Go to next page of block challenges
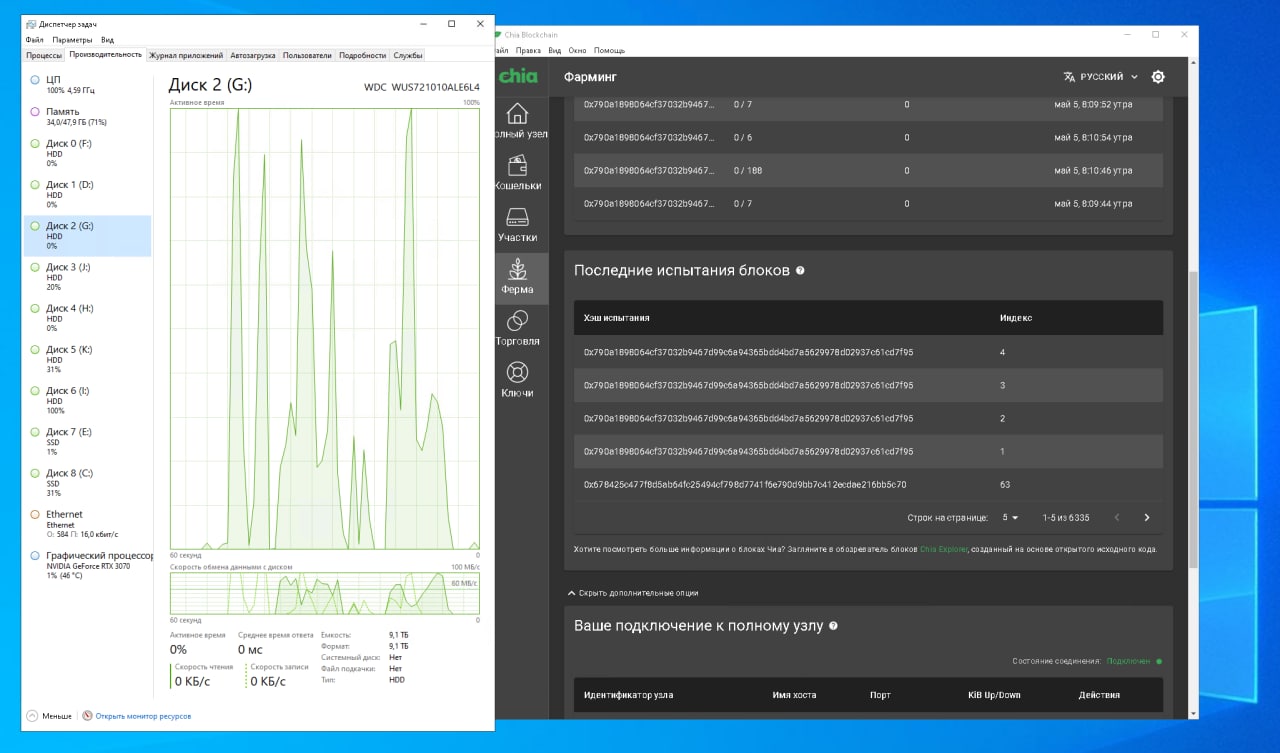1280x753 pixels. pos(1147,517)
